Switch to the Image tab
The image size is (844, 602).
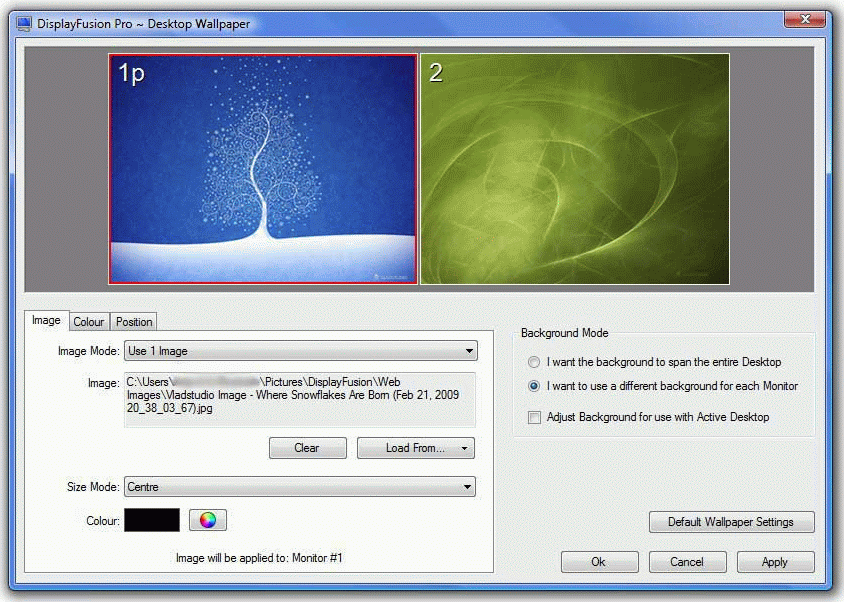point(46,320)
